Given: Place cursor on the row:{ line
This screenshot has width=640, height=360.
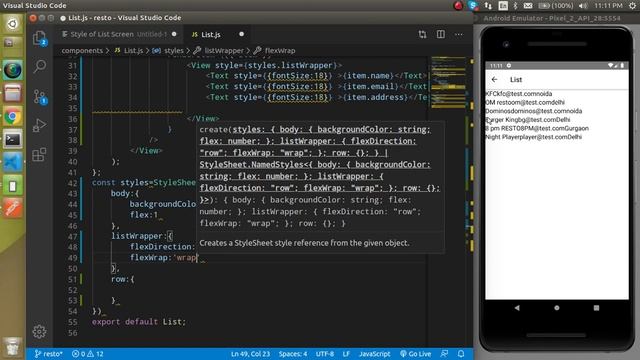Looking at the screenshot, I should (x=122, y=279).
